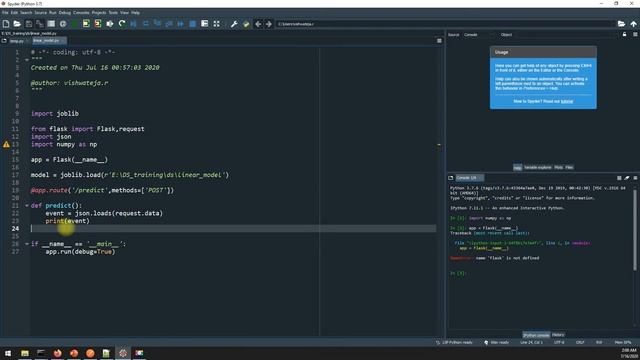This screenshot has width=640, height=360.
Task: Save the current file with the toolbar icon
Action: pyautogui.click(x=29, y=24)
